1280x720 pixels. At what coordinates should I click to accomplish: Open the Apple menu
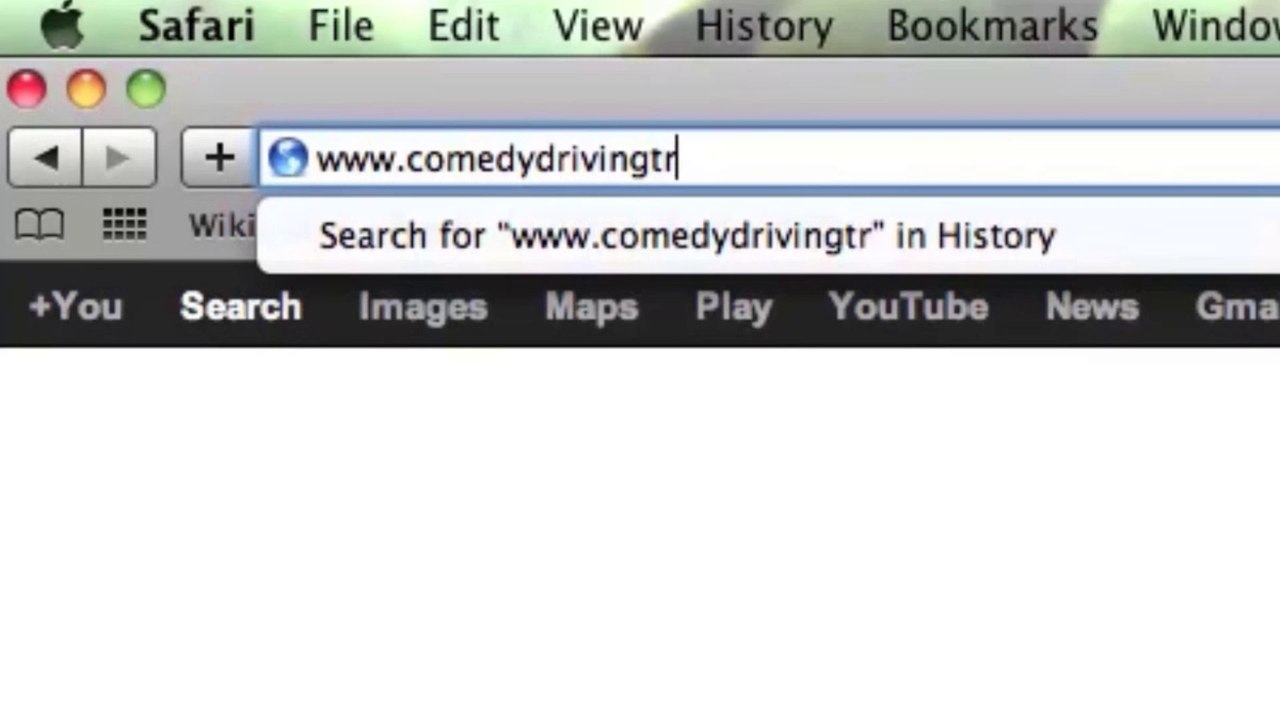click(x=62, y=25)
